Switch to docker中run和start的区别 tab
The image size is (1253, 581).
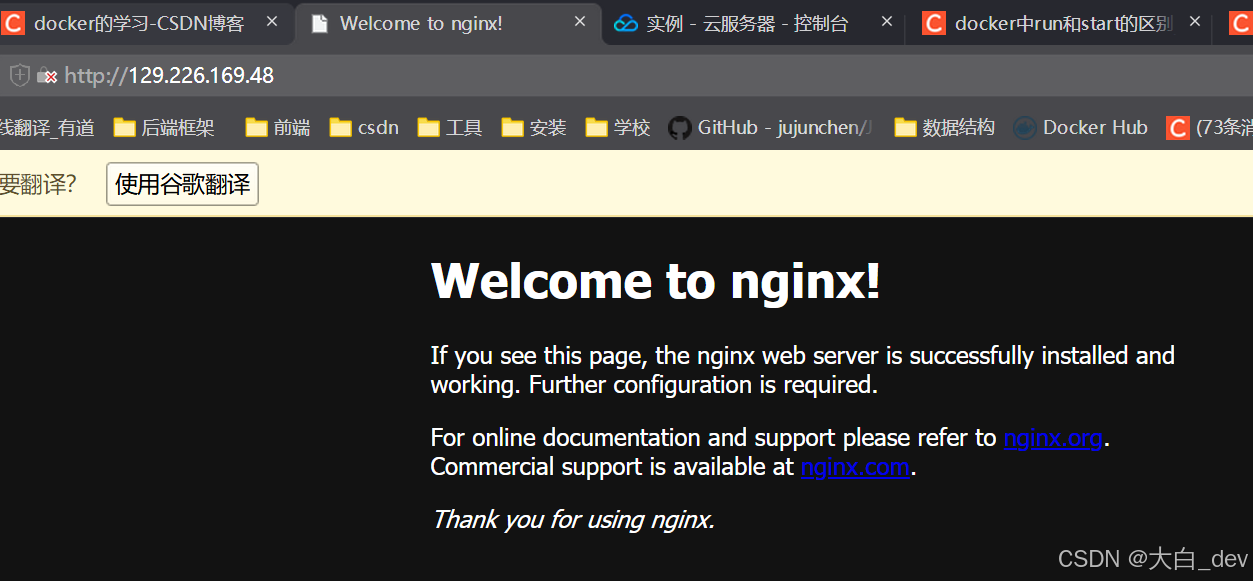1060,23
